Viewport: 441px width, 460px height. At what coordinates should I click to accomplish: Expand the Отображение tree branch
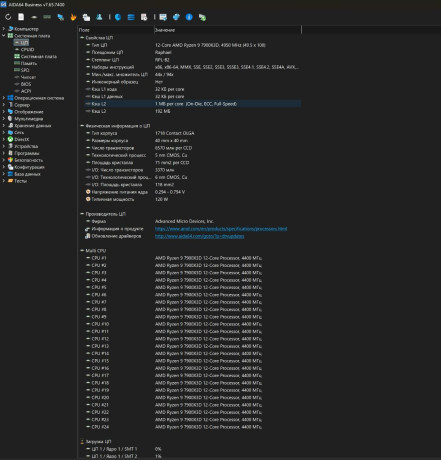click(x=4, y=112)
